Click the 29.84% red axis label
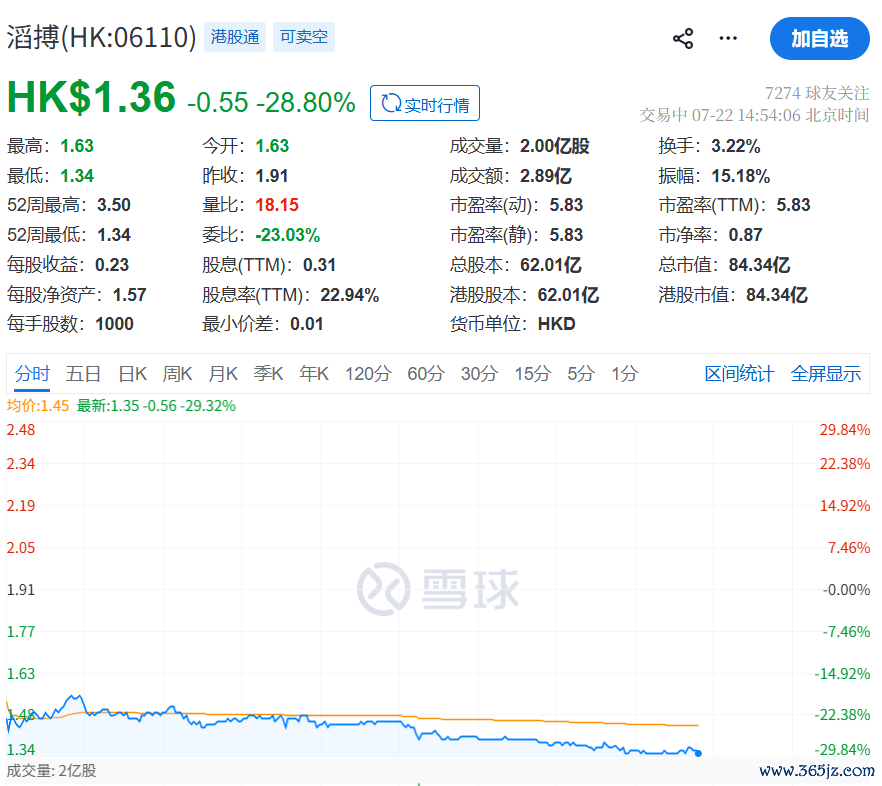 tap(844, 430)
